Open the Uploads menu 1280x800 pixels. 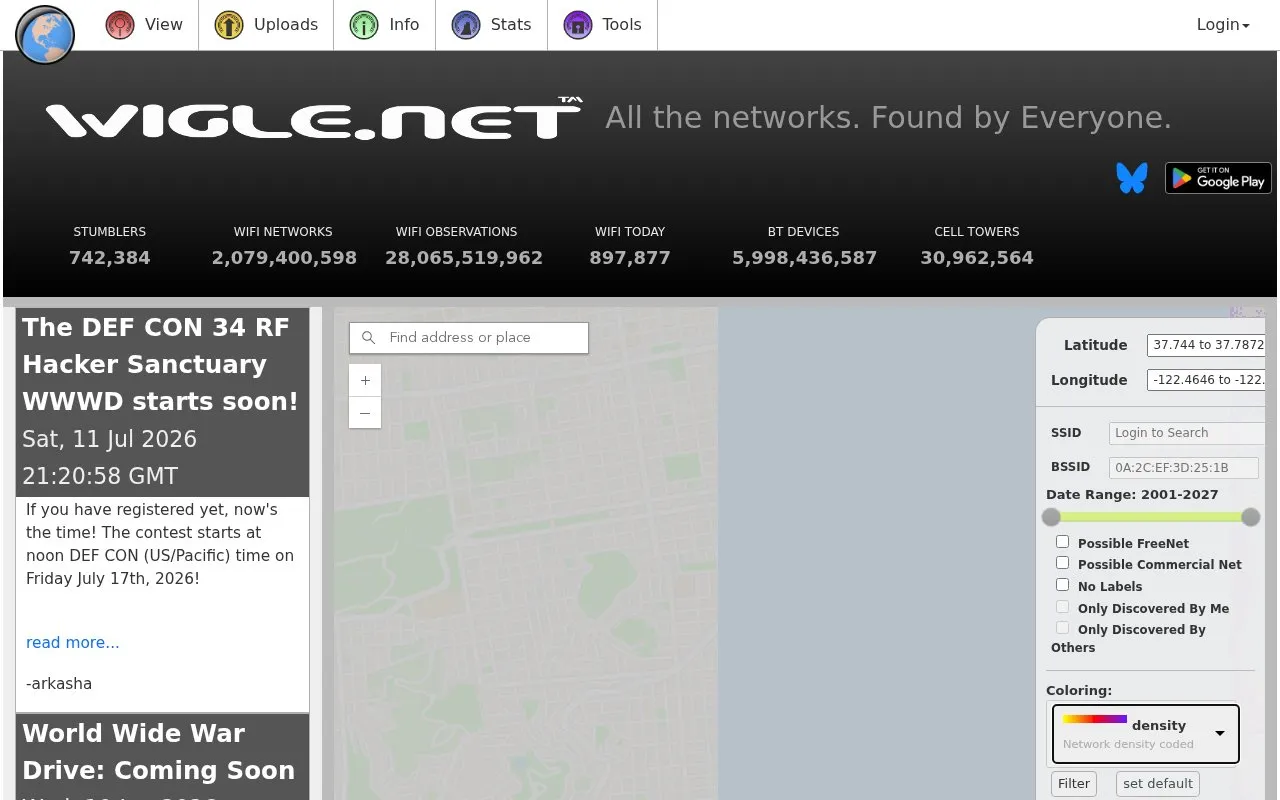(x=266, y=25)
